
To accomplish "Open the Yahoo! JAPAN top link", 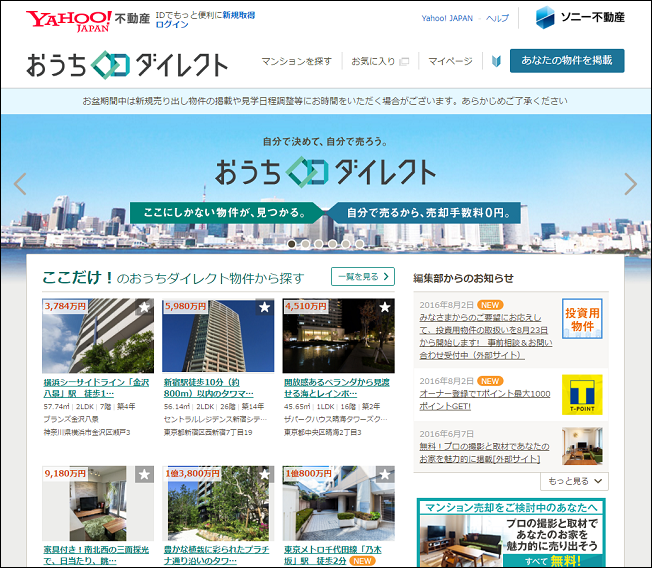I will [x=447, y=18].
